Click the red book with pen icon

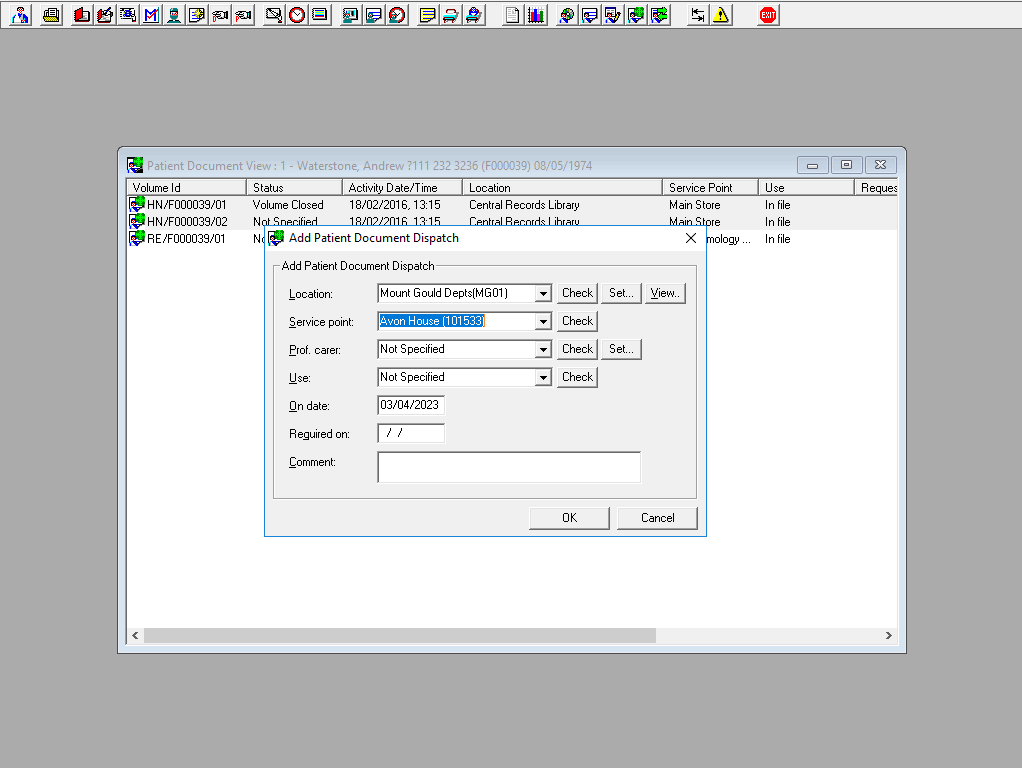point(105,15)
